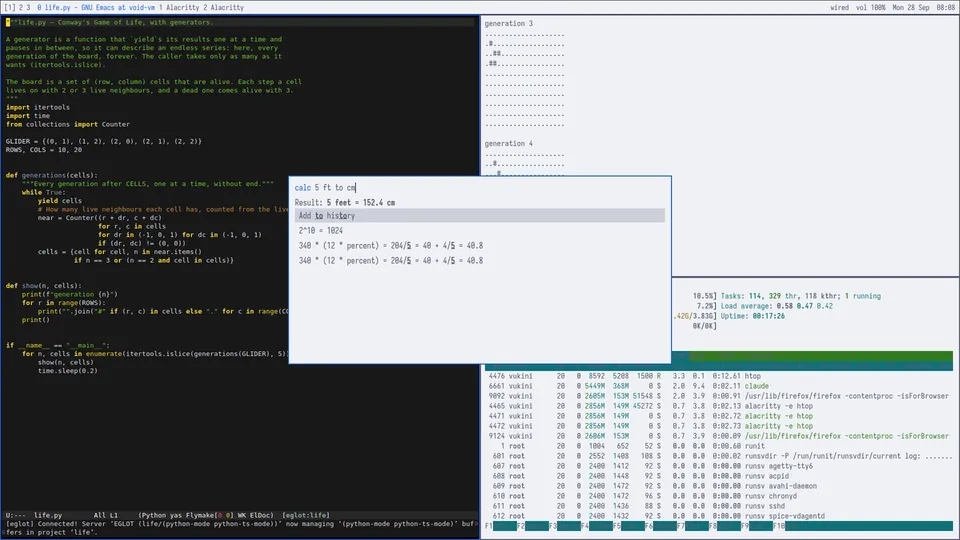Select the 'runsv acpid' process row
Viewport: 960px width, 540px height.
719,476
